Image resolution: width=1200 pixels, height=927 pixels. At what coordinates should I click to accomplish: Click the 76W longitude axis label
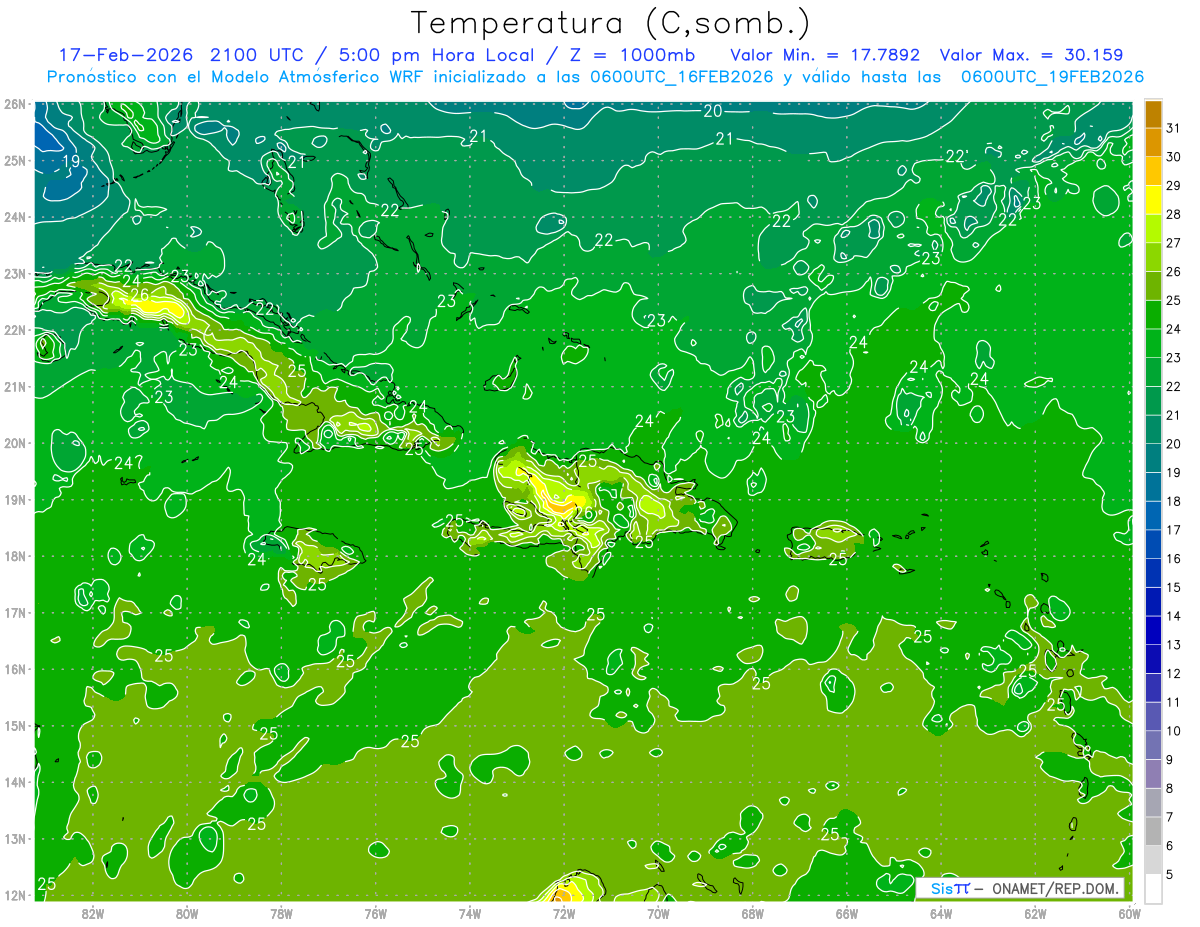coord(375,913)
